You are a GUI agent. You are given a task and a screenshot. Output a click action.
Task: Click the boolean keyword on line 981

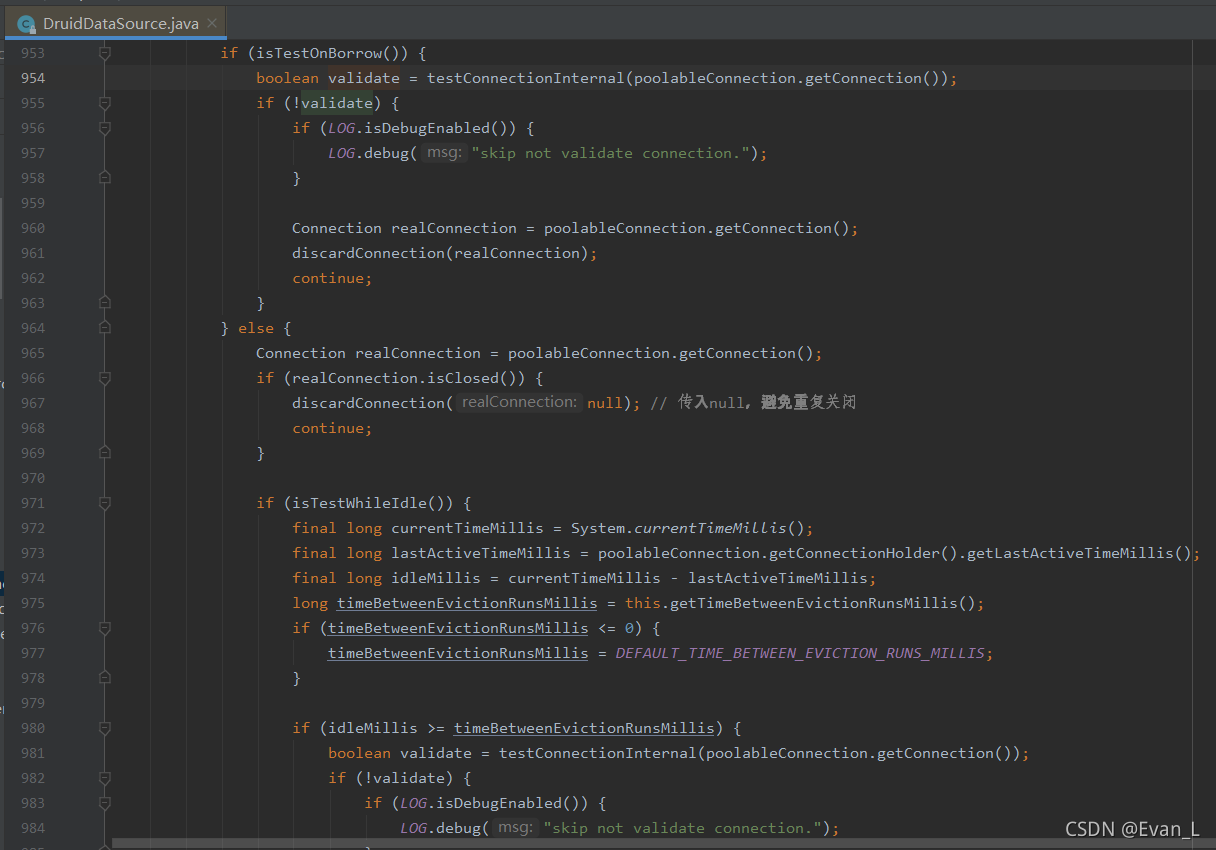(x=360, y=753)
